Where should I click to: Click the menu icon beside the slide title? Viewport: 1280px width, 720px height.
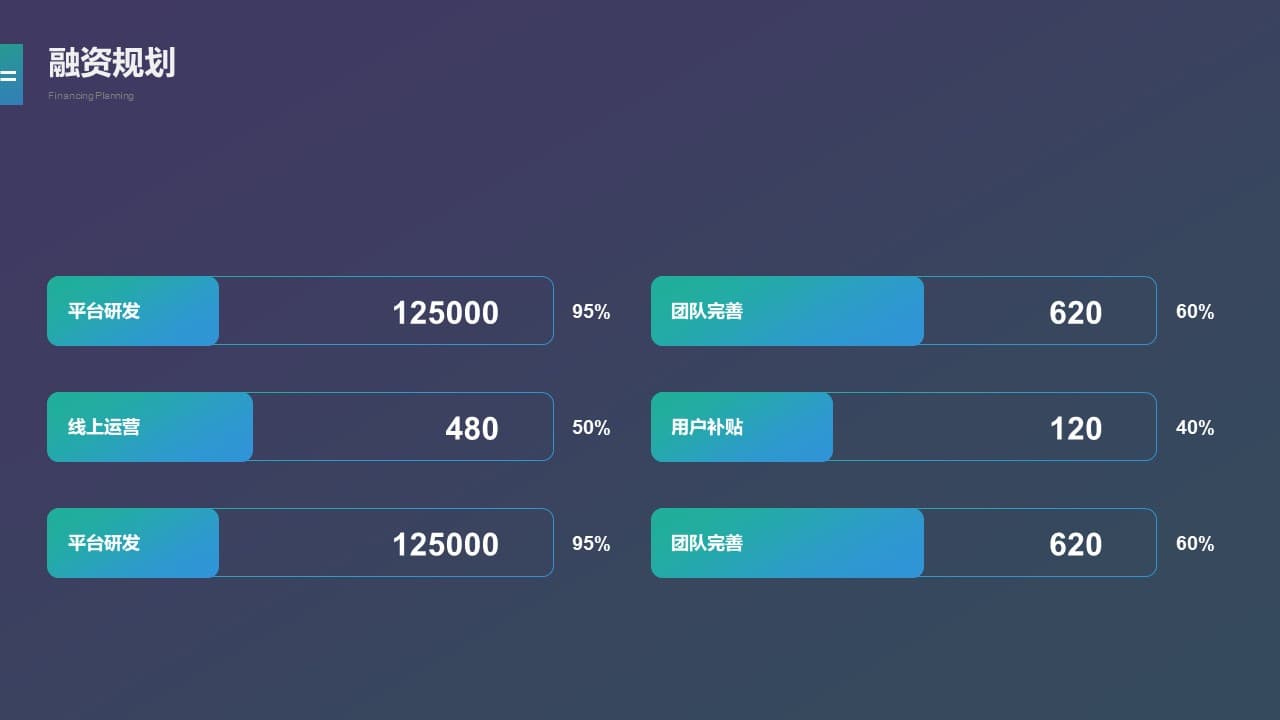point(10,74)
